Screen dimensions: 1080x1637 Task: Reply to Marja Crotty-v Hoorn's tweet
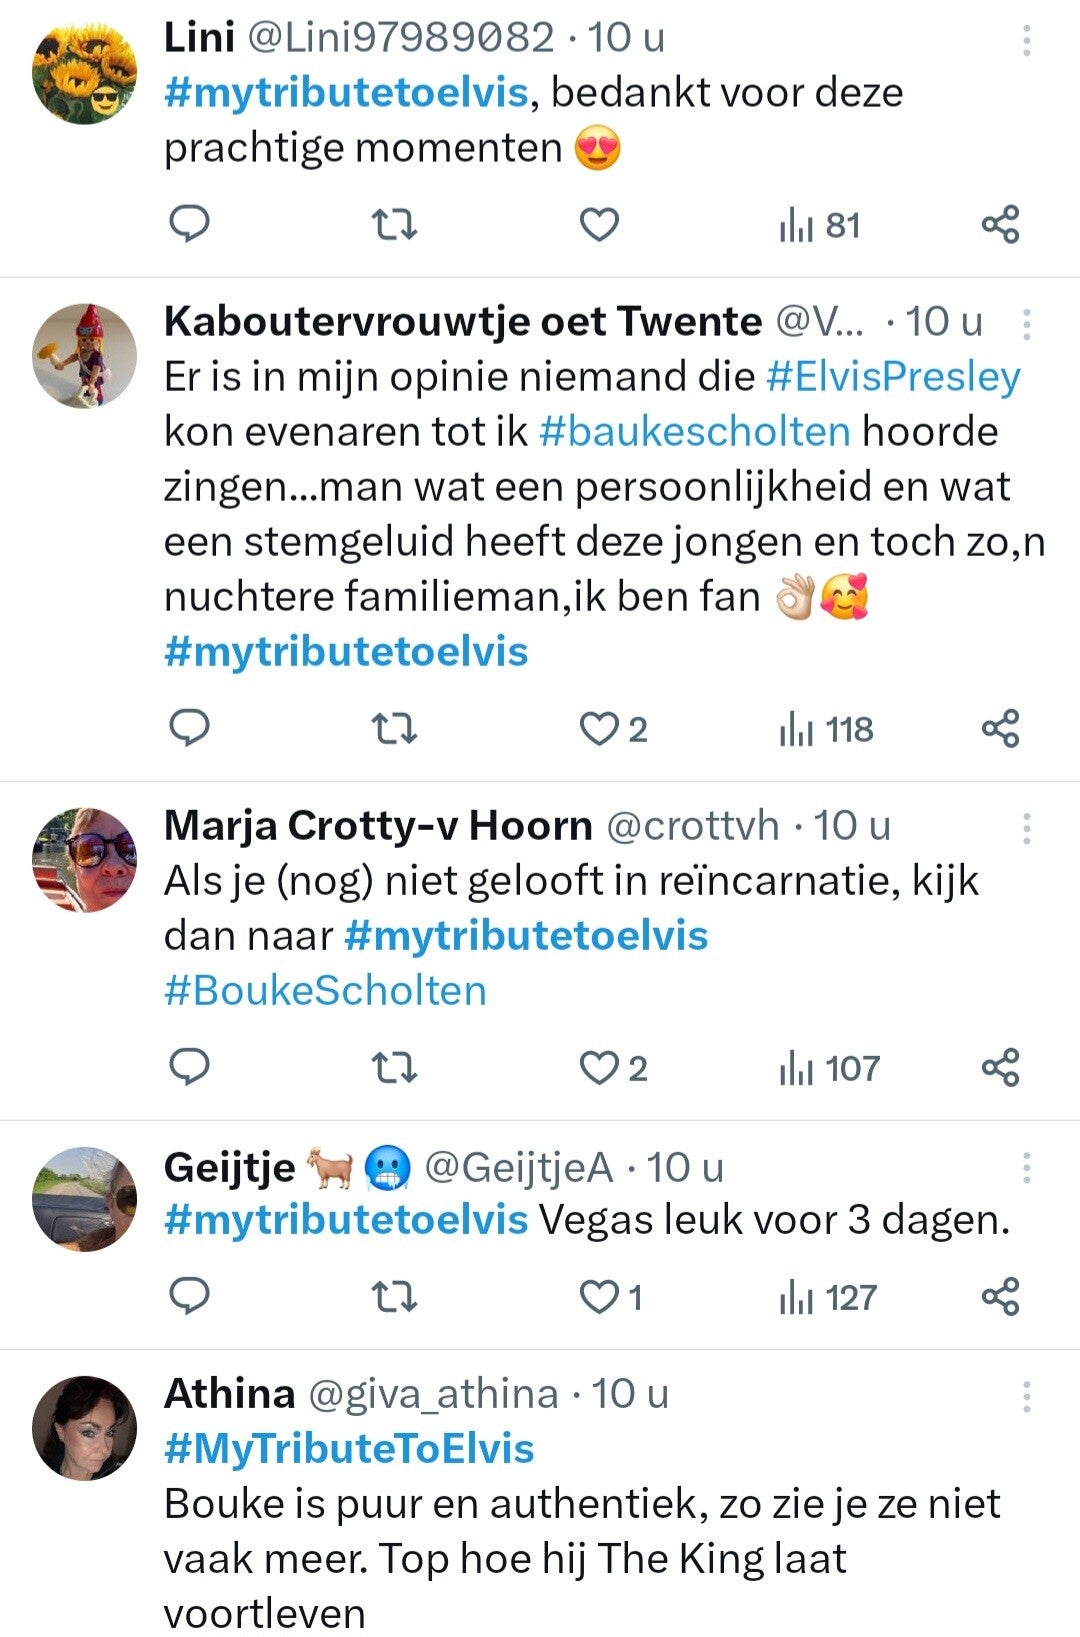click(189, 1068)
